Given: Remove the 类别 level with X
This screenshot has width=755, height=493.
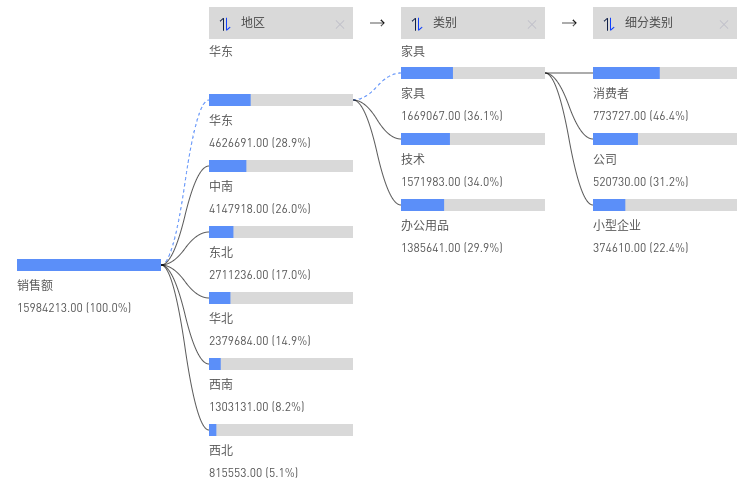Looking at the screenshot, I should click(531, 24).
